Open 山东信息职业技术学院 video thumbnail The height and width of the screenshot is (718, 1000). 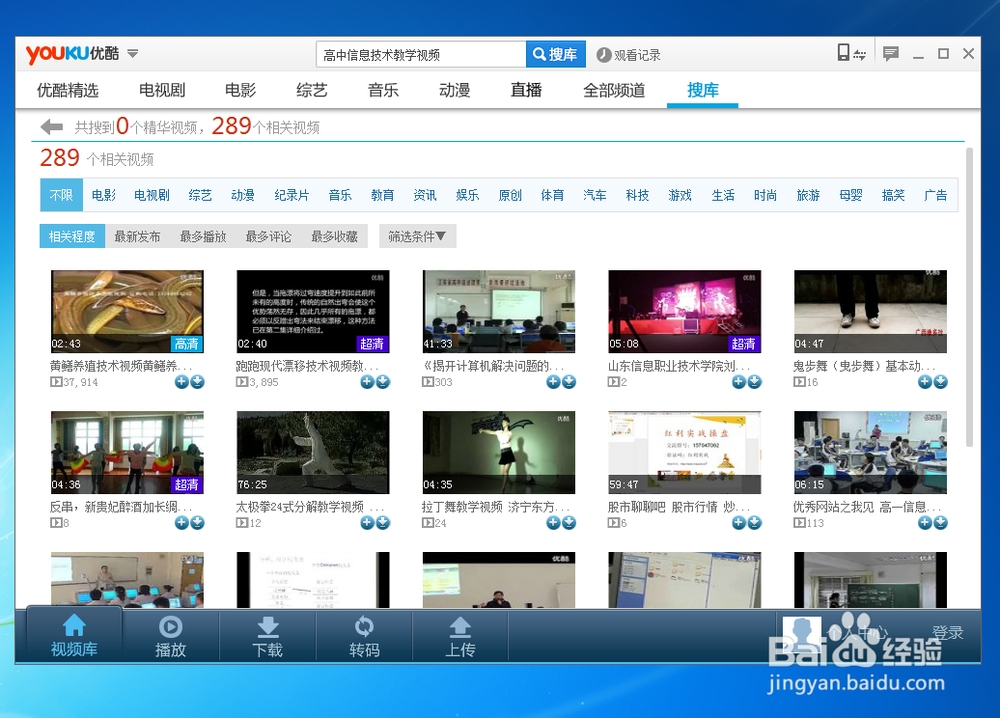coord(684,311)
